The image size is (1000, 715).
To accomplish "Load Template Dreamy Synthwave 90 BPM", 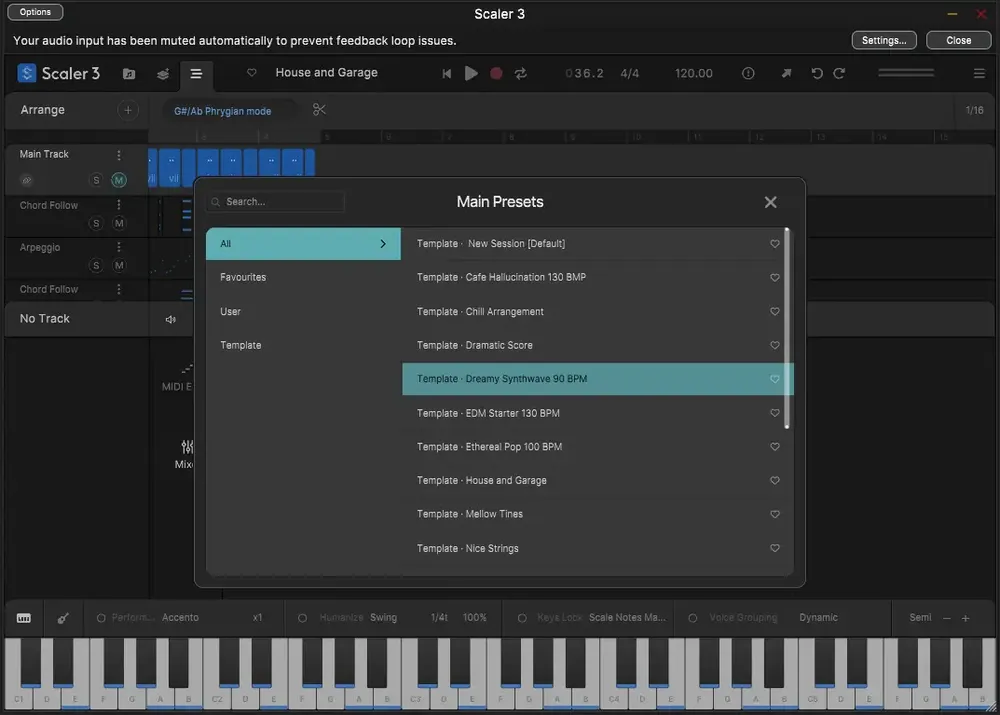I will point(598,379).
